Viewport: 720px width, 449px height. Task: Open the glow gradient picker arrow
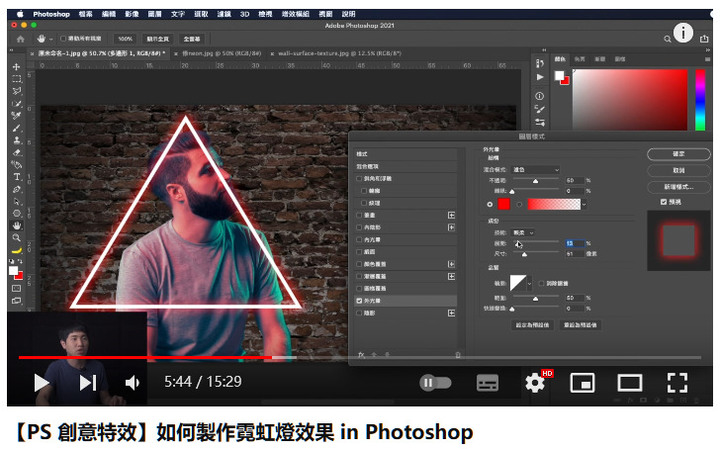pyautogui.click(x=584, y=204)
